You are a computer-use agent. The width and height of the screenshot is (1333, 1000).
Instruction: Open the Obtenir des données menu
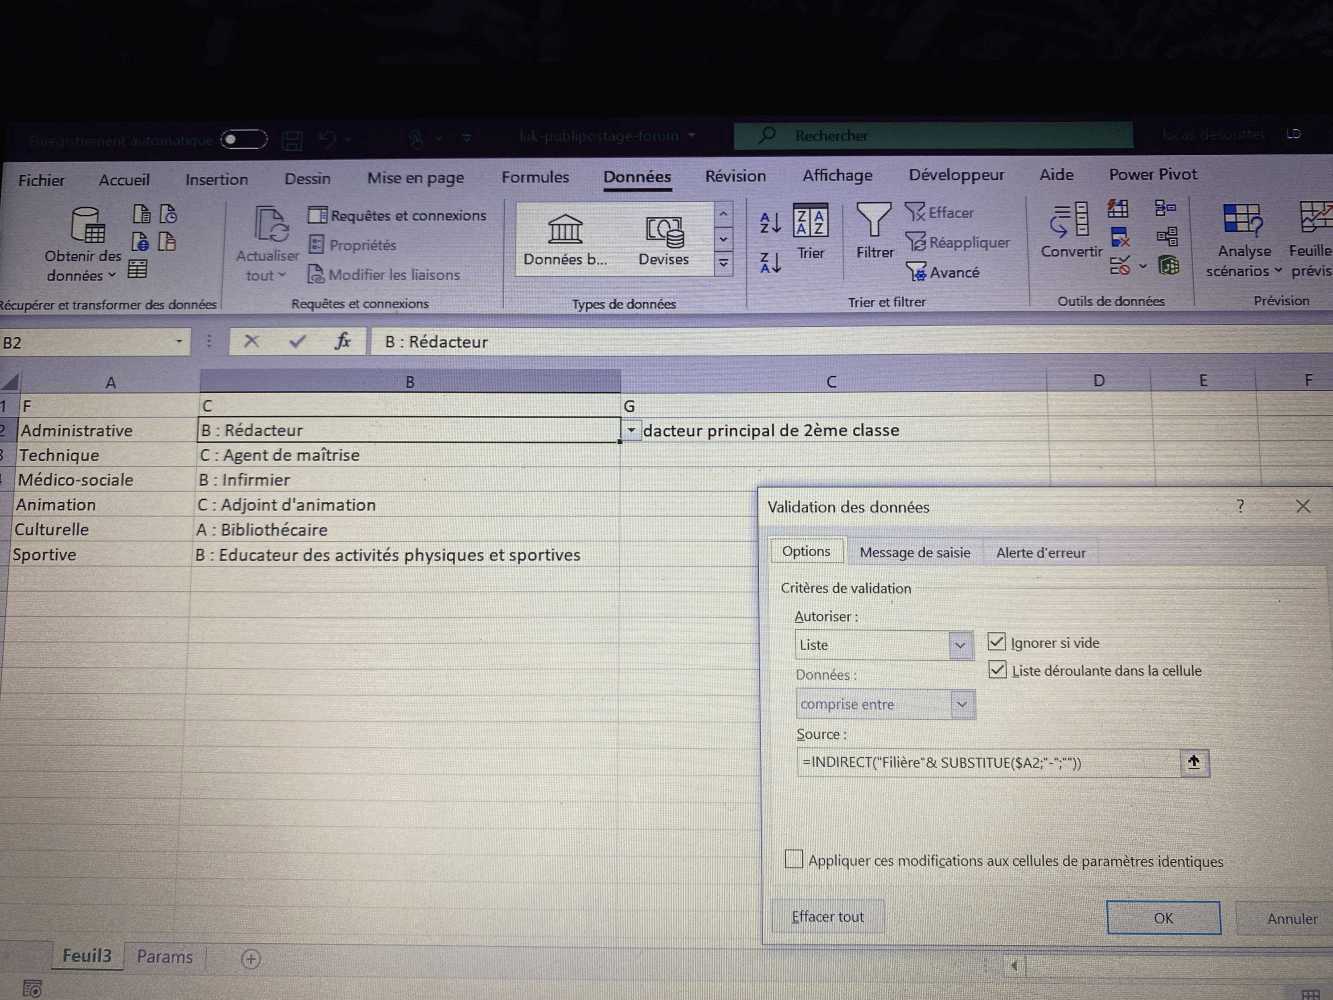click(x=84, y=244)
